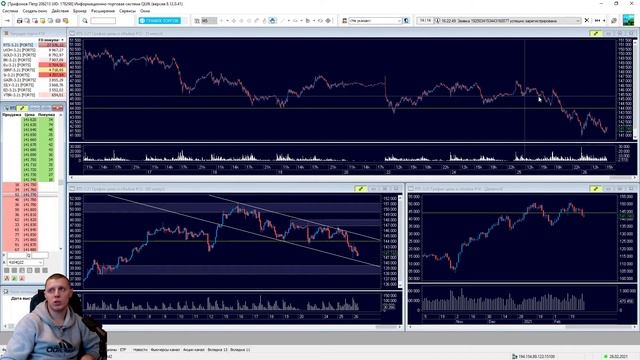Screen dimensions: 640x360
Task: Click the Цена column header in order book
Action: [29, 115]
